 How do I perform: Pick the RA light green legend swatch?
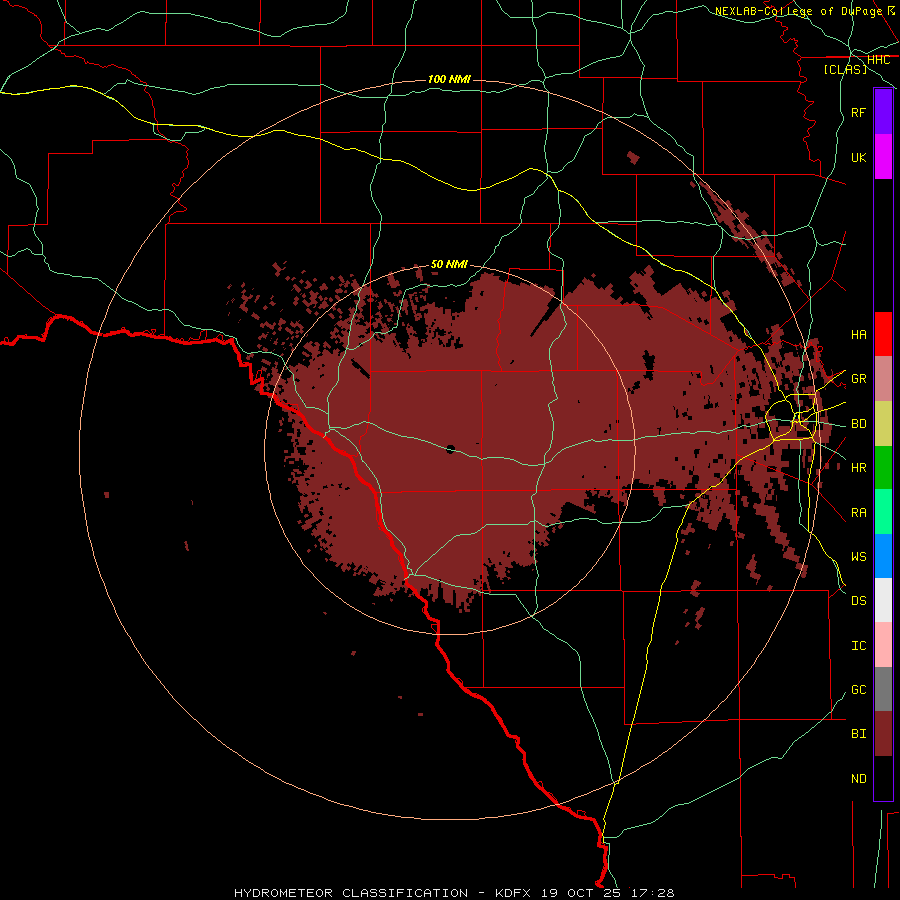pyautogui.click(x=883, y=512)
